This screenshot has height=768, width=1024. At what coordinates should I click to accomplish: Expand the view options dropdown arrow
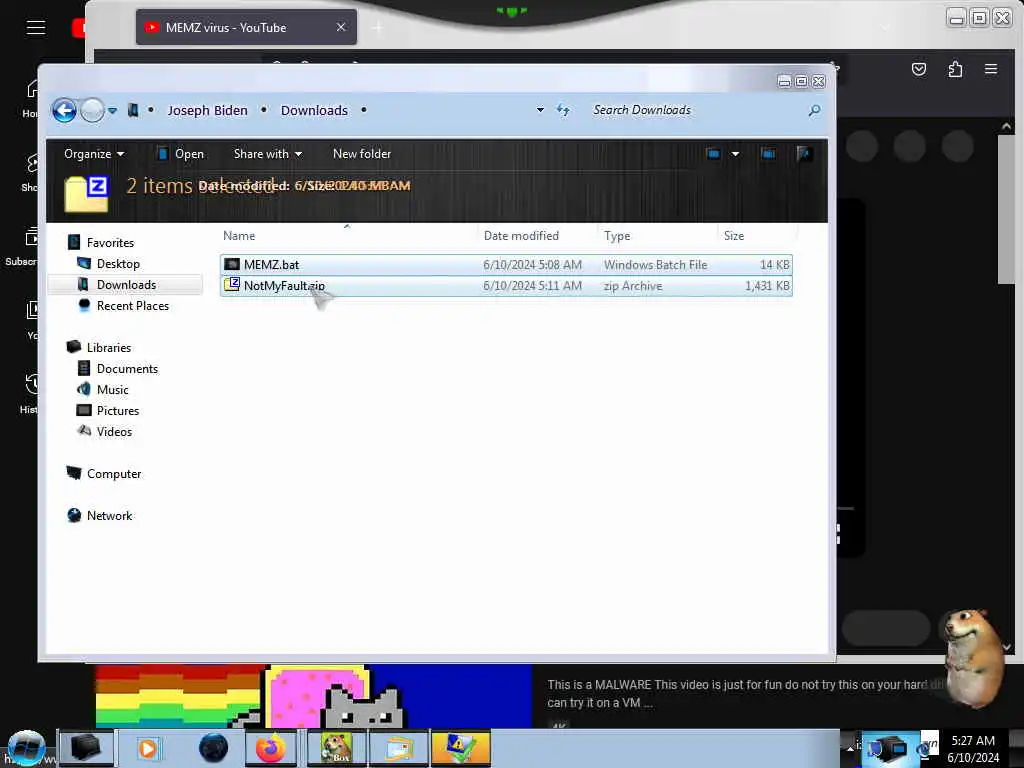[735, 154]
